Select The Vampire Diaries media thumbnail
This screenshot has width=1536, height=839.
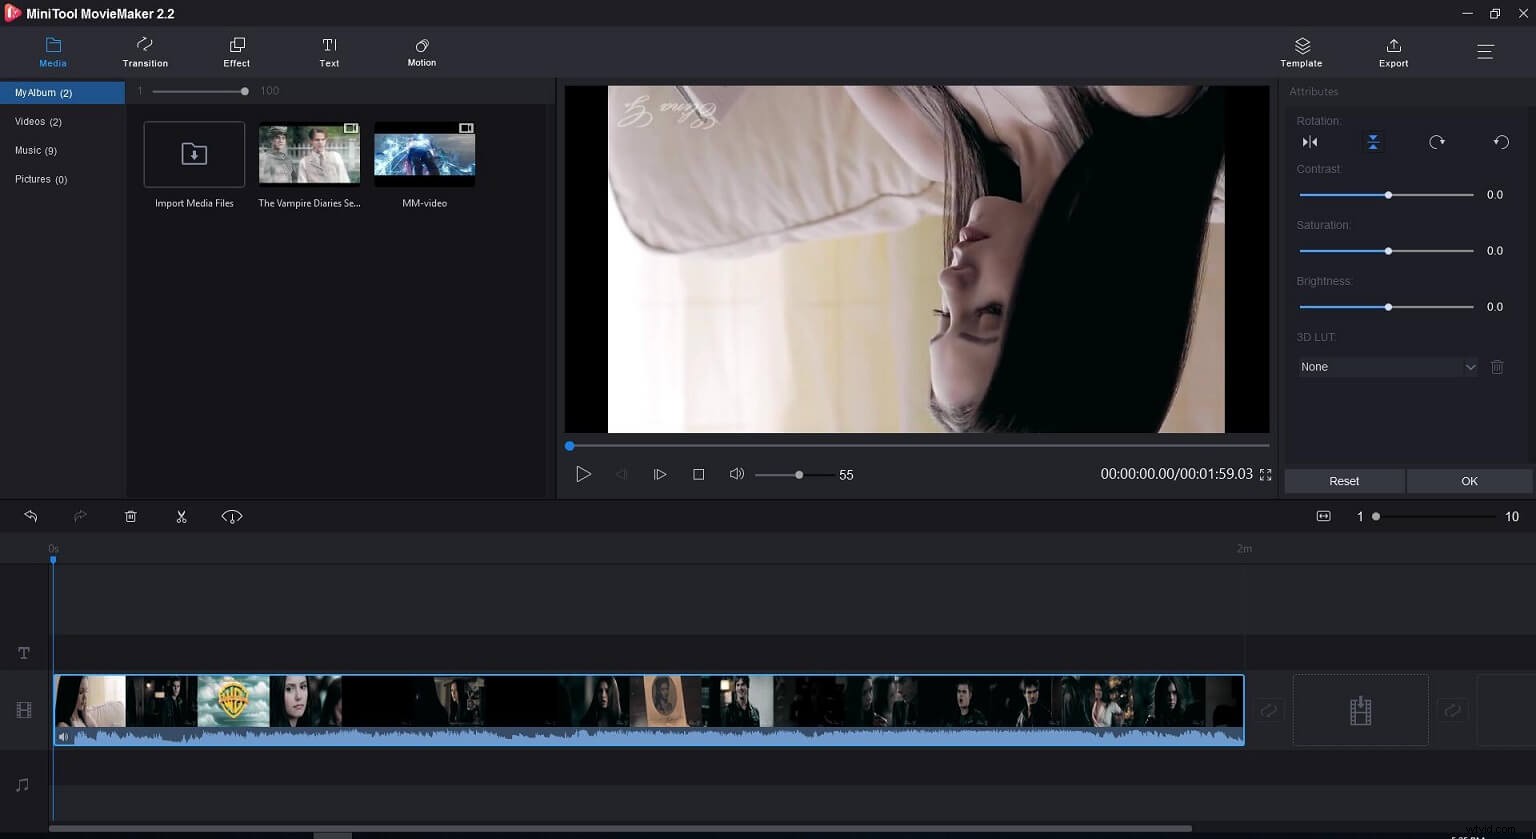click(x=308, y=154)
